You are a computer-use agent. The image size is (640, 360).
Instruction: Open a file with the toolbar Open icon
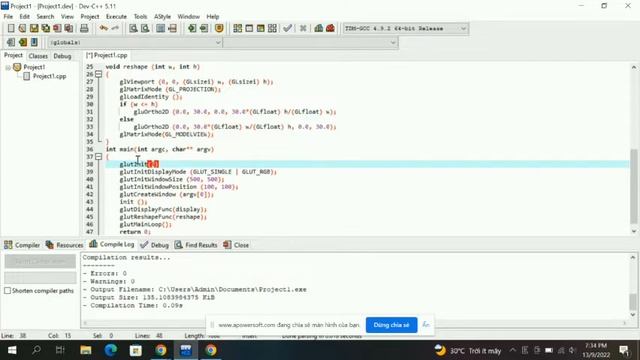22,28
